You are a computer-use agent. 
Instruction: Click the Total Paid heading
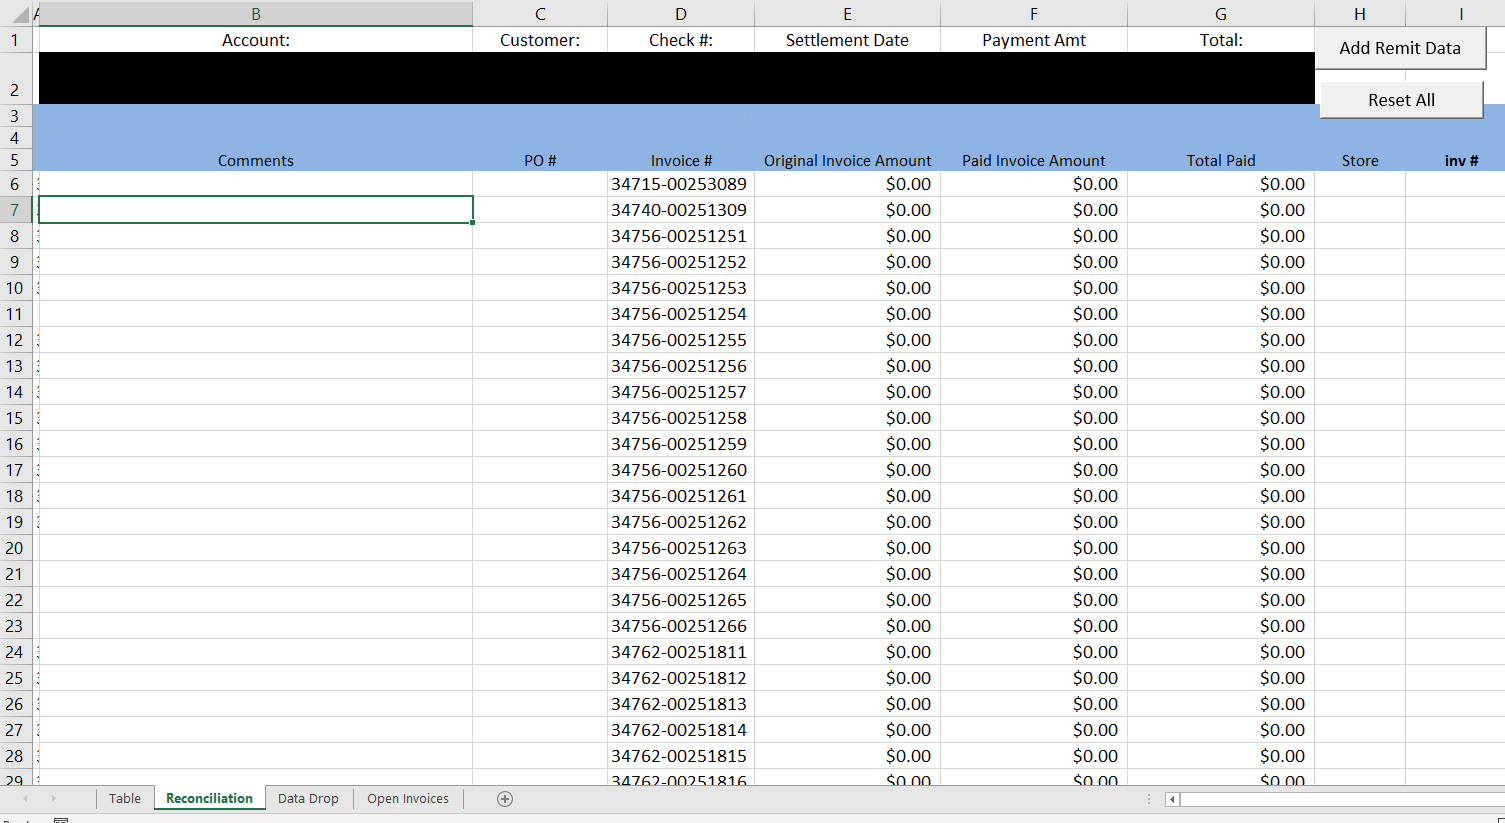click(1221, 160)
